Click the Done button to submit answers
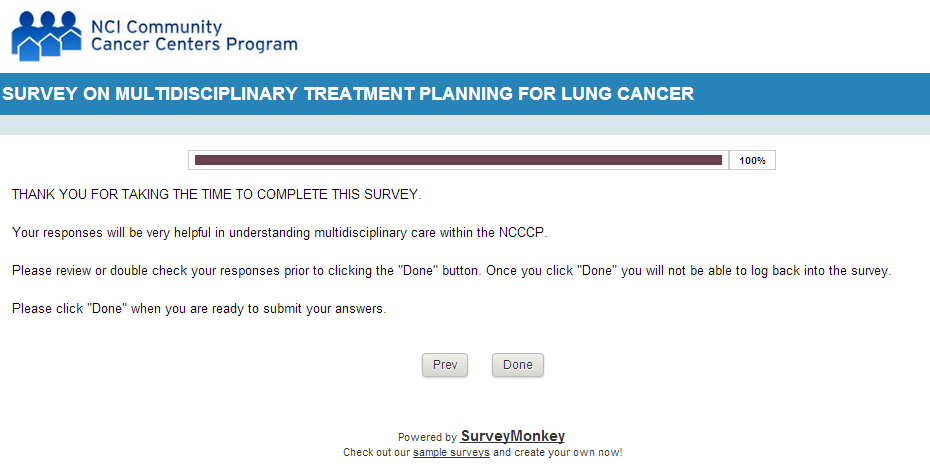 518,365
